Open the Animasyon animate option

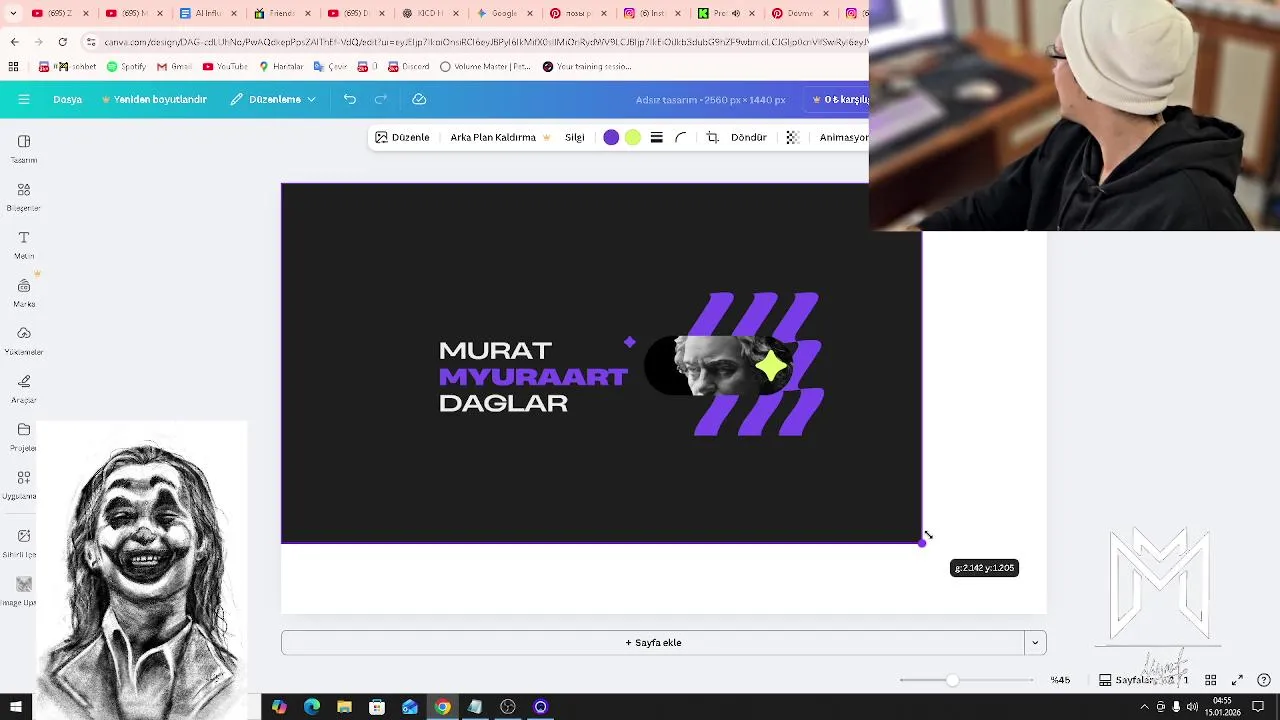tap(843, 137)
